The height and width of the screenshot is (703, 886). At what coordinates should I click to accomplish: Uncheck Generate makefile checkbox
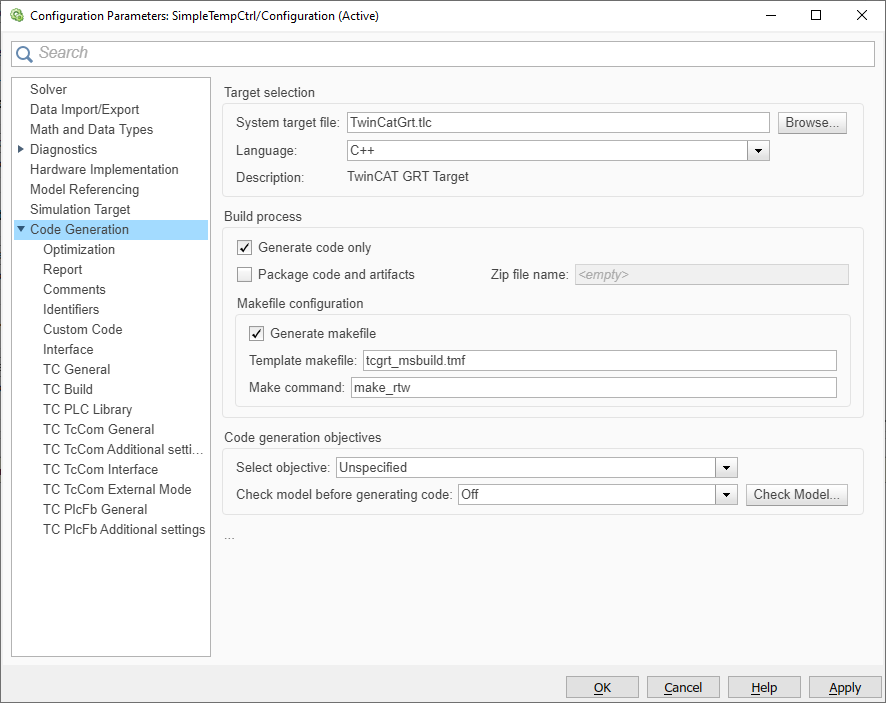coord(257,333)
